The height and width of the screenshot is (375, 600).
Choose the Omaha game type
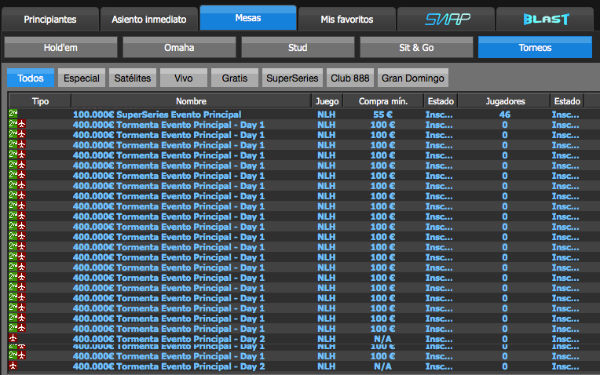pyautogui.click(x=179, y=47)
